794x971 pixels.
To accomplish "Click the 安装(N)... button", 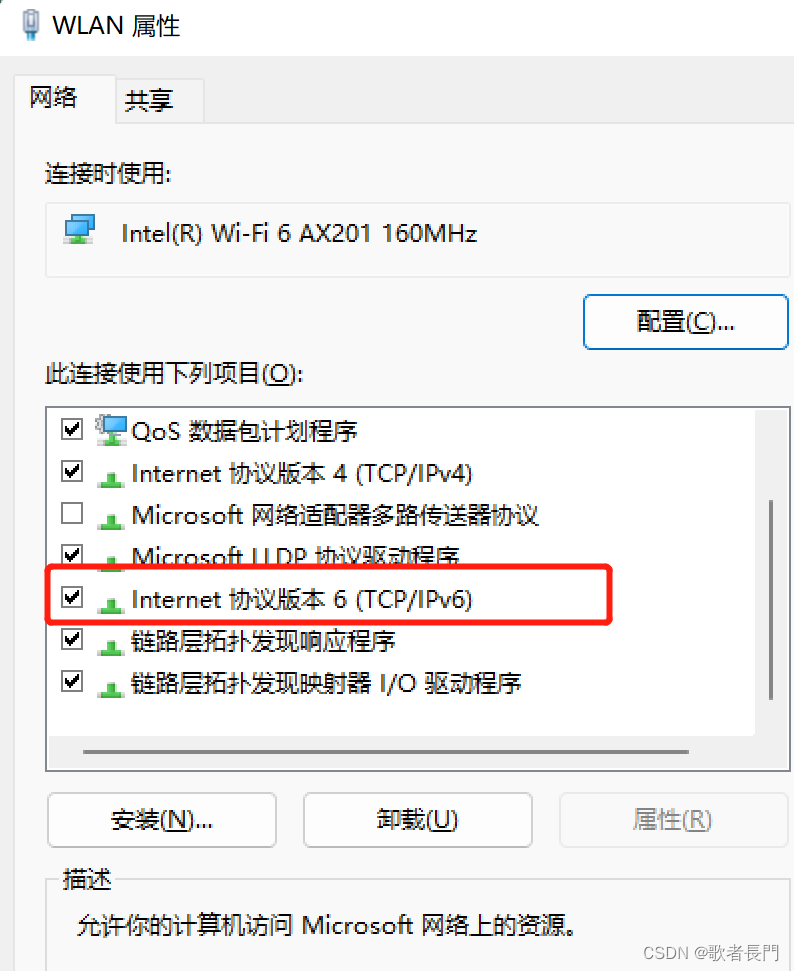I will pyautogui.click(x=162, y=820).
